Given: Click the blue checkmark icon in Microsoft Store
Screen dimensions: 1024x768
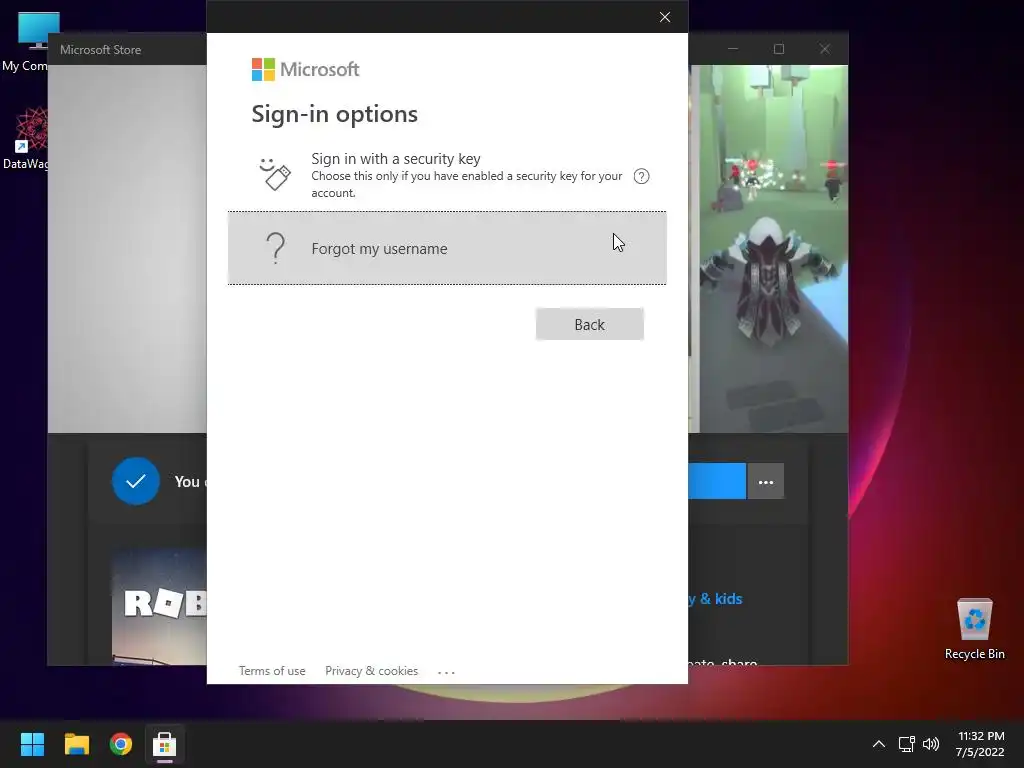Looking at the screenshot, I should click(x=136, y=481).
